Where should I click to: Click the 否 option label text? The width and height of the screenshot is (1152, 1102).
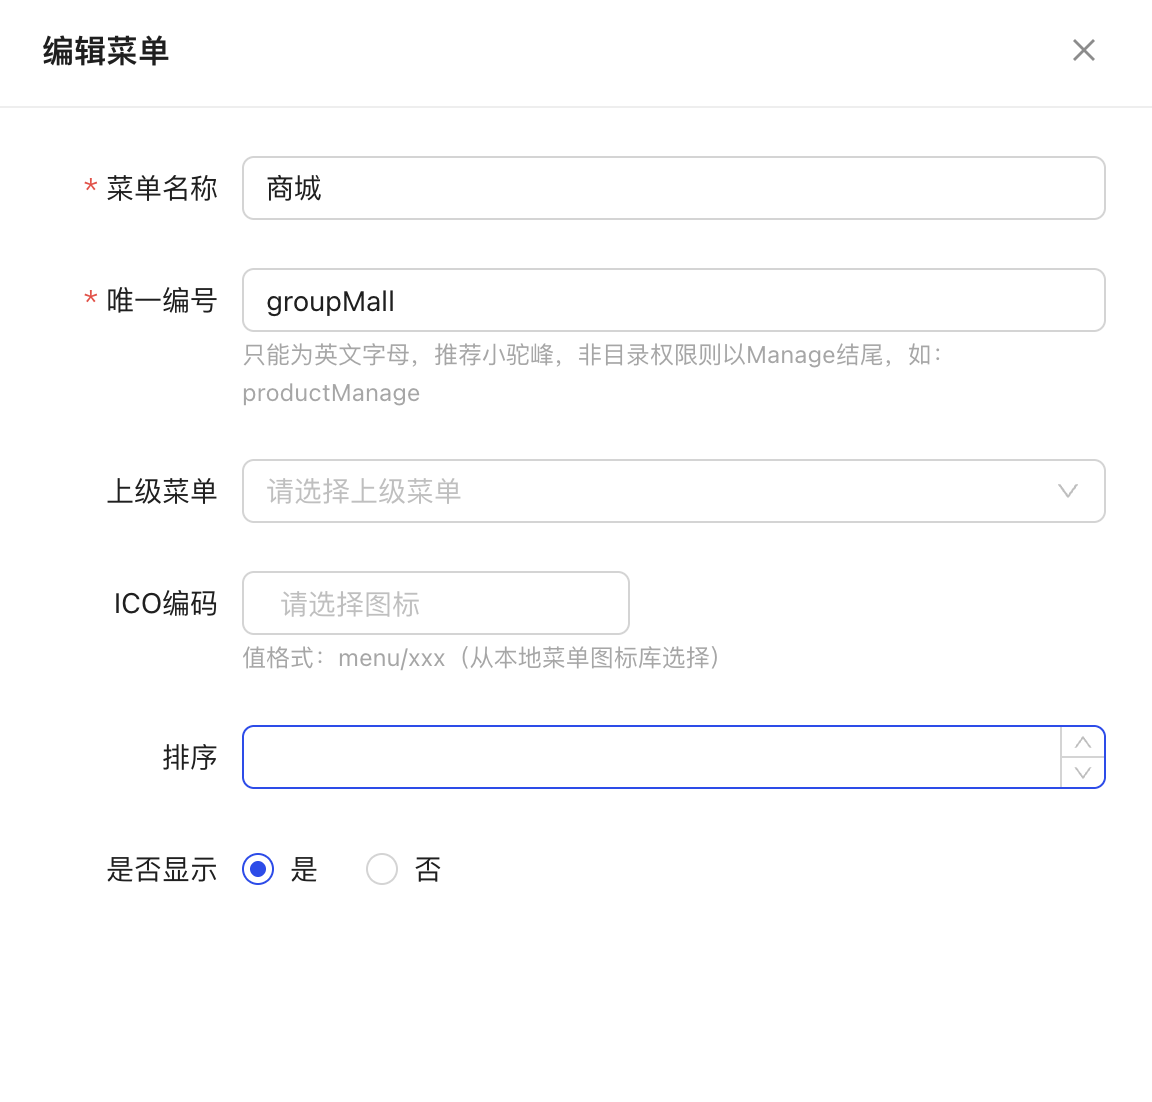[428, 869]
